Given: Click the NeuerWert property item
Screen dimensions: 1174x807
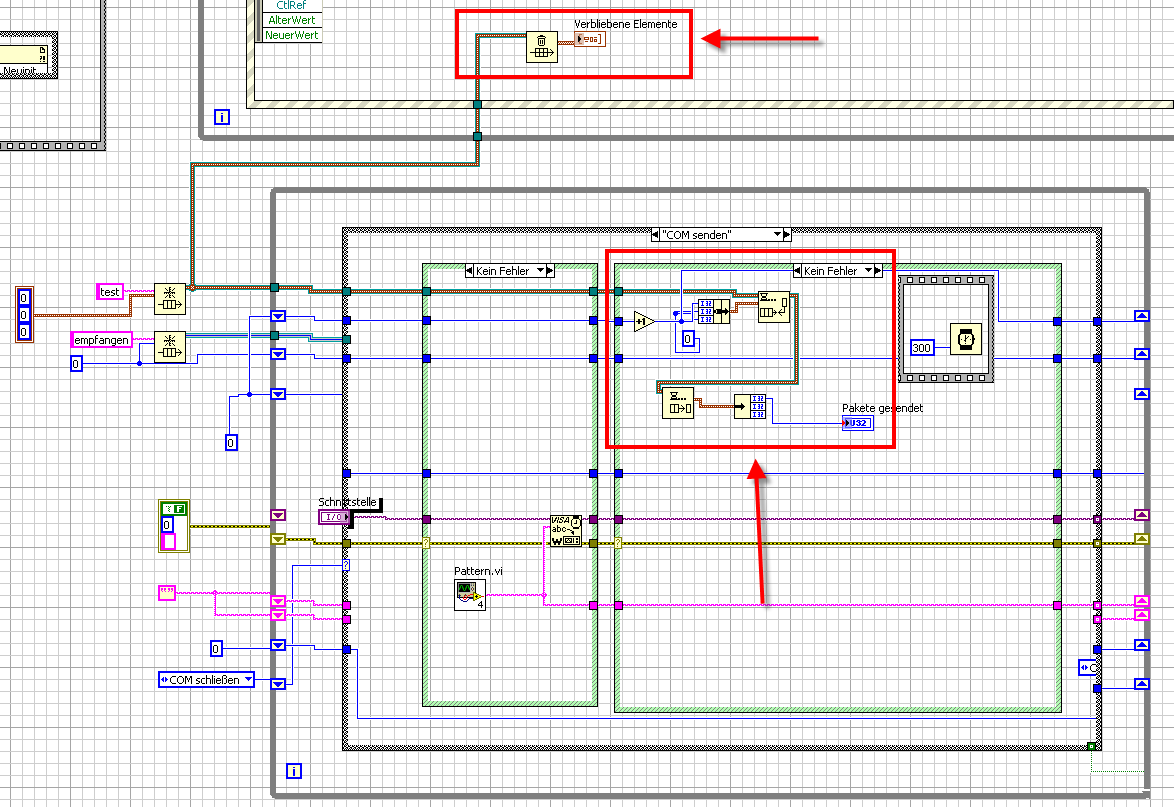Looking at the screenshot, I should pyautogui.click(x=291, y=35).
